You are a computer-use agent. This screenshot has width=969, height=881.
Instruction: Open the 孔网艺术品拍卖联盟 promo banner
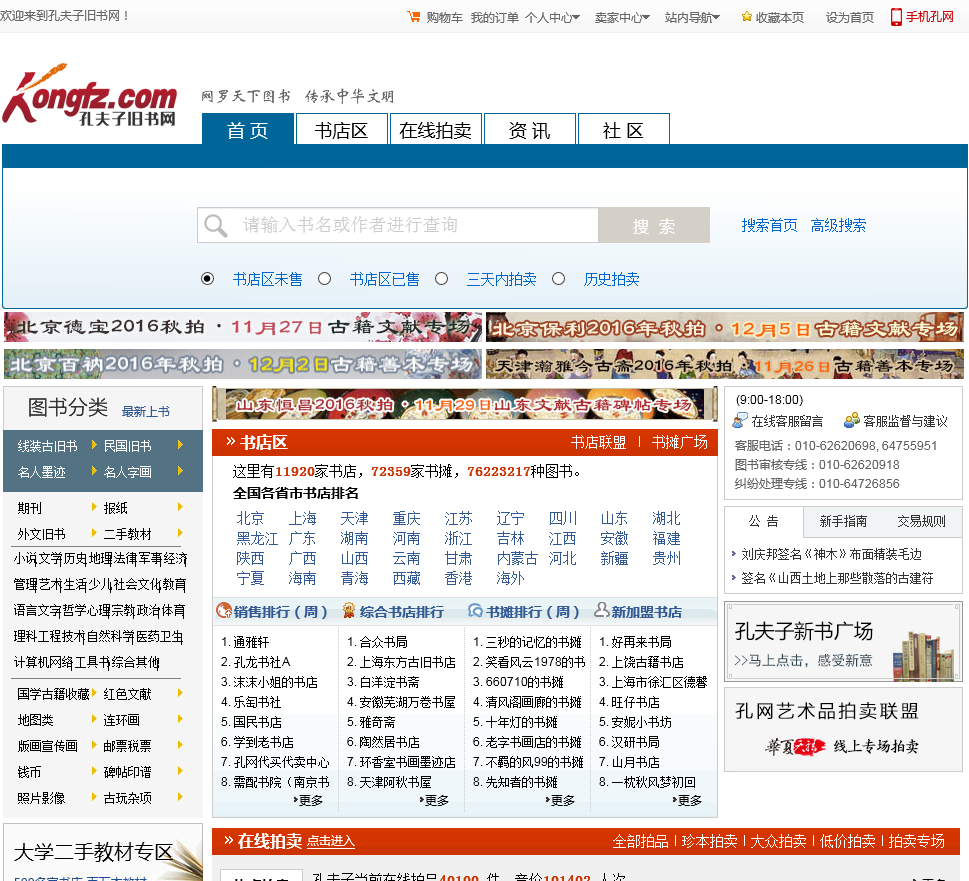click(x=843, y=730)
